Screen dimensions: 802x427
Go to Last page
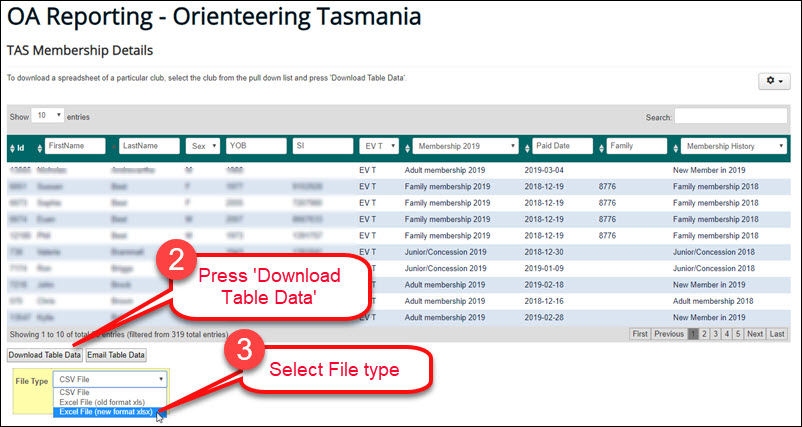(776, 334)
